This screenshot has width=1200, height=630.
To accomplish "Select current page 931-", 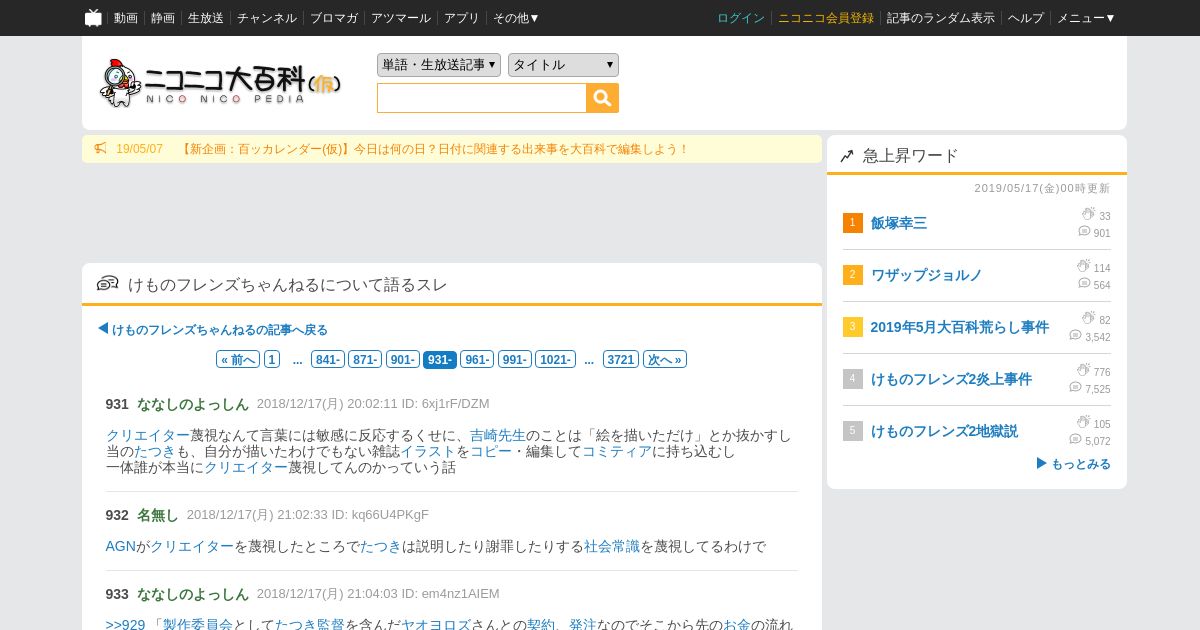I will pyautogui.click(x=440, y=359).
